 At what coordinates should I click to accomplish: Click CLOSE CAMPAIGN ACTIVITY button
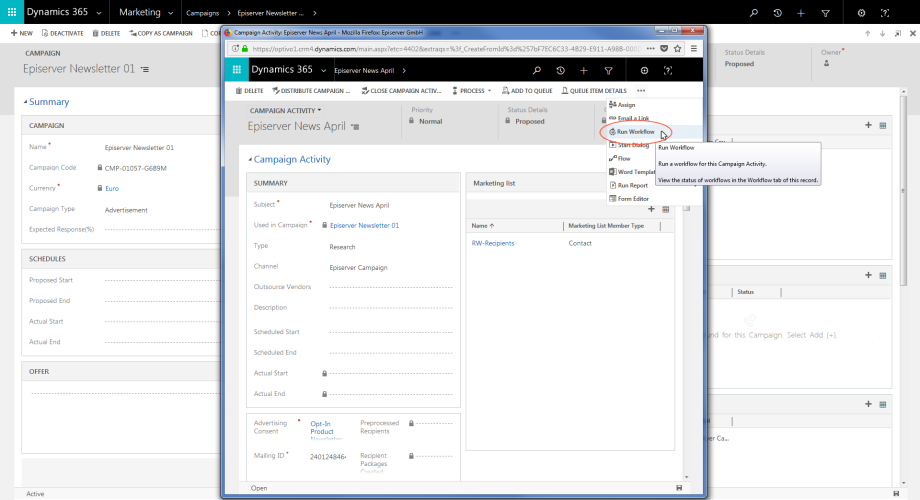[401, 90]
